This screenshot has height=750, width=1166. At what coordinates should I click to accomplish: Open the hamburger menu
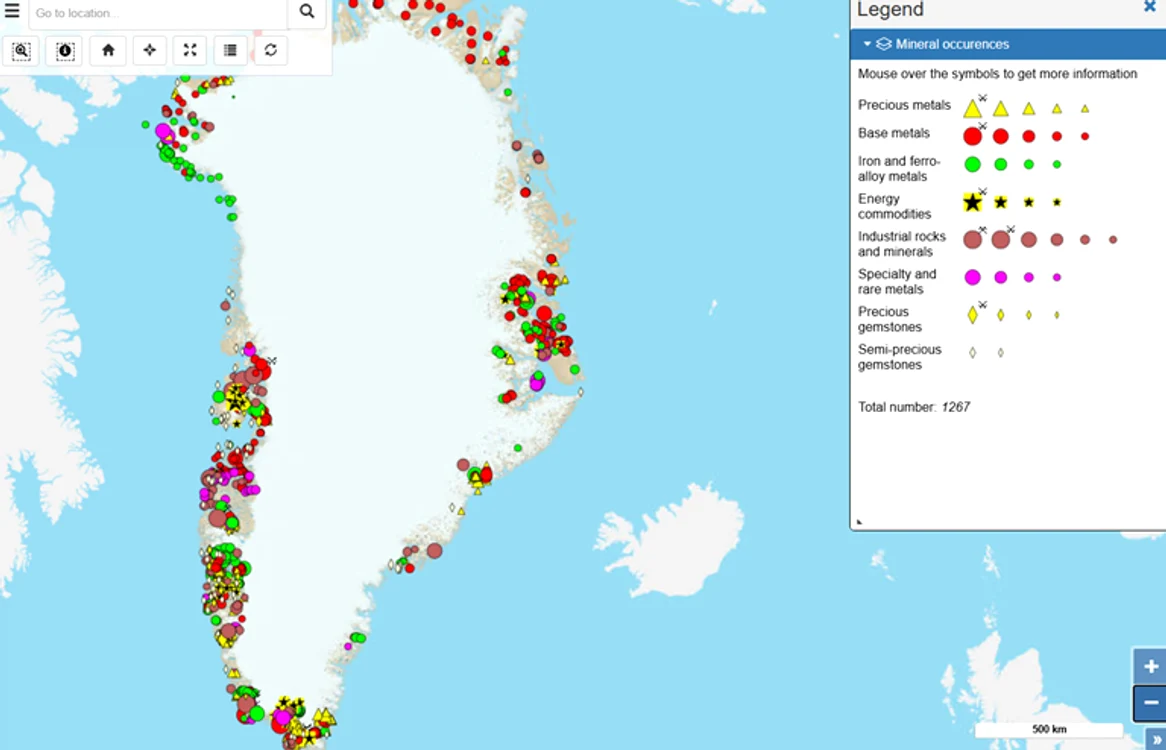click(x=12, y=11)
